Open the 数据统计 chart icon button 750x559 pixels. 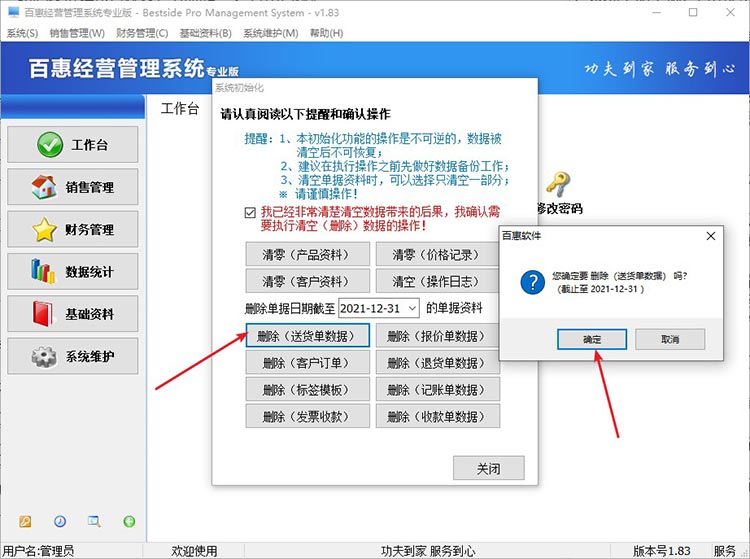(x=73, y=272)
